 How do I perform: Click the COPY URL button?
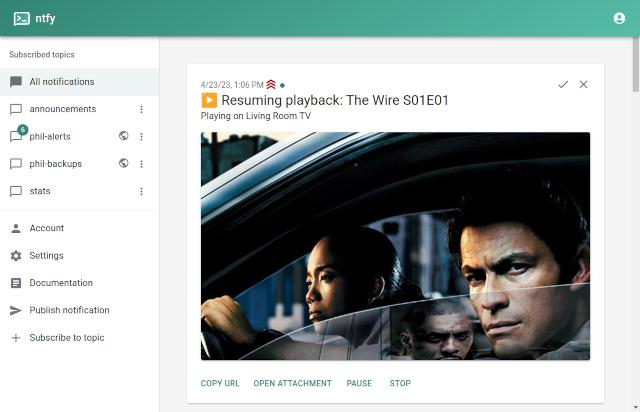(x=220, y=383)
